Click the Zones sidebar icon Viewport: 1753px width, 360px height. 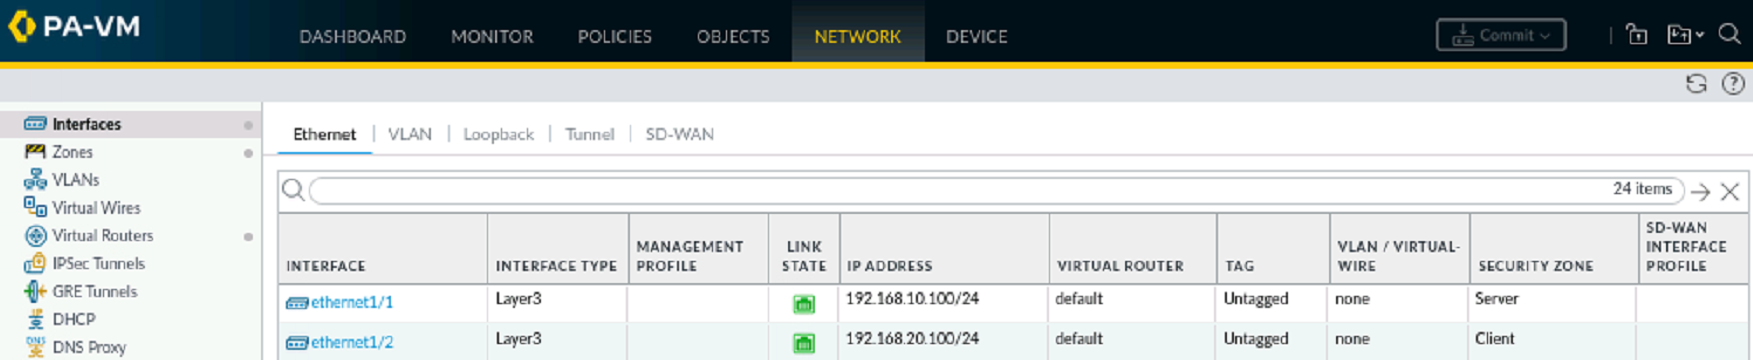pos(35,152)
